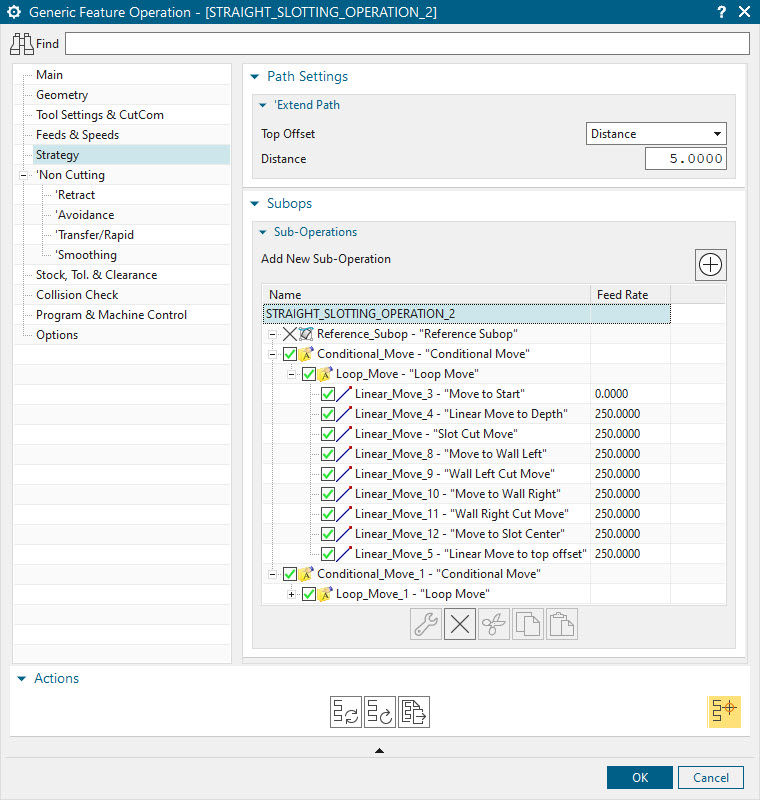This screenshot has width=760, height=800.
Task: Open the Top Offset dropdown
Action: pos(655,134)
